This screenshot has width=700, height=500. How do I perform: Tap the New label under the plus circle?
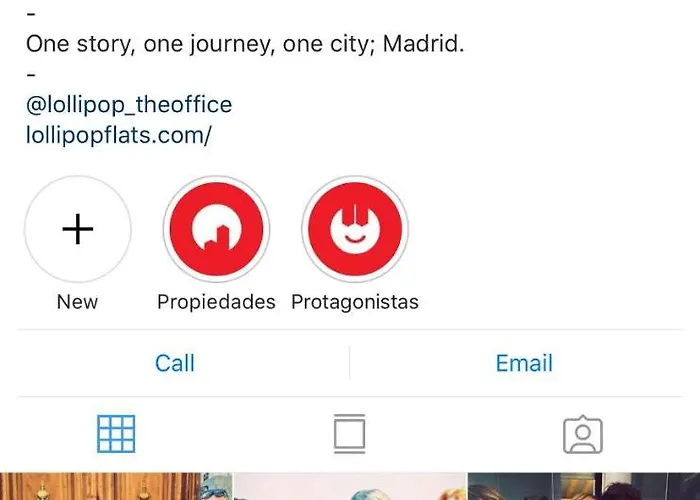tap(77, 302)
